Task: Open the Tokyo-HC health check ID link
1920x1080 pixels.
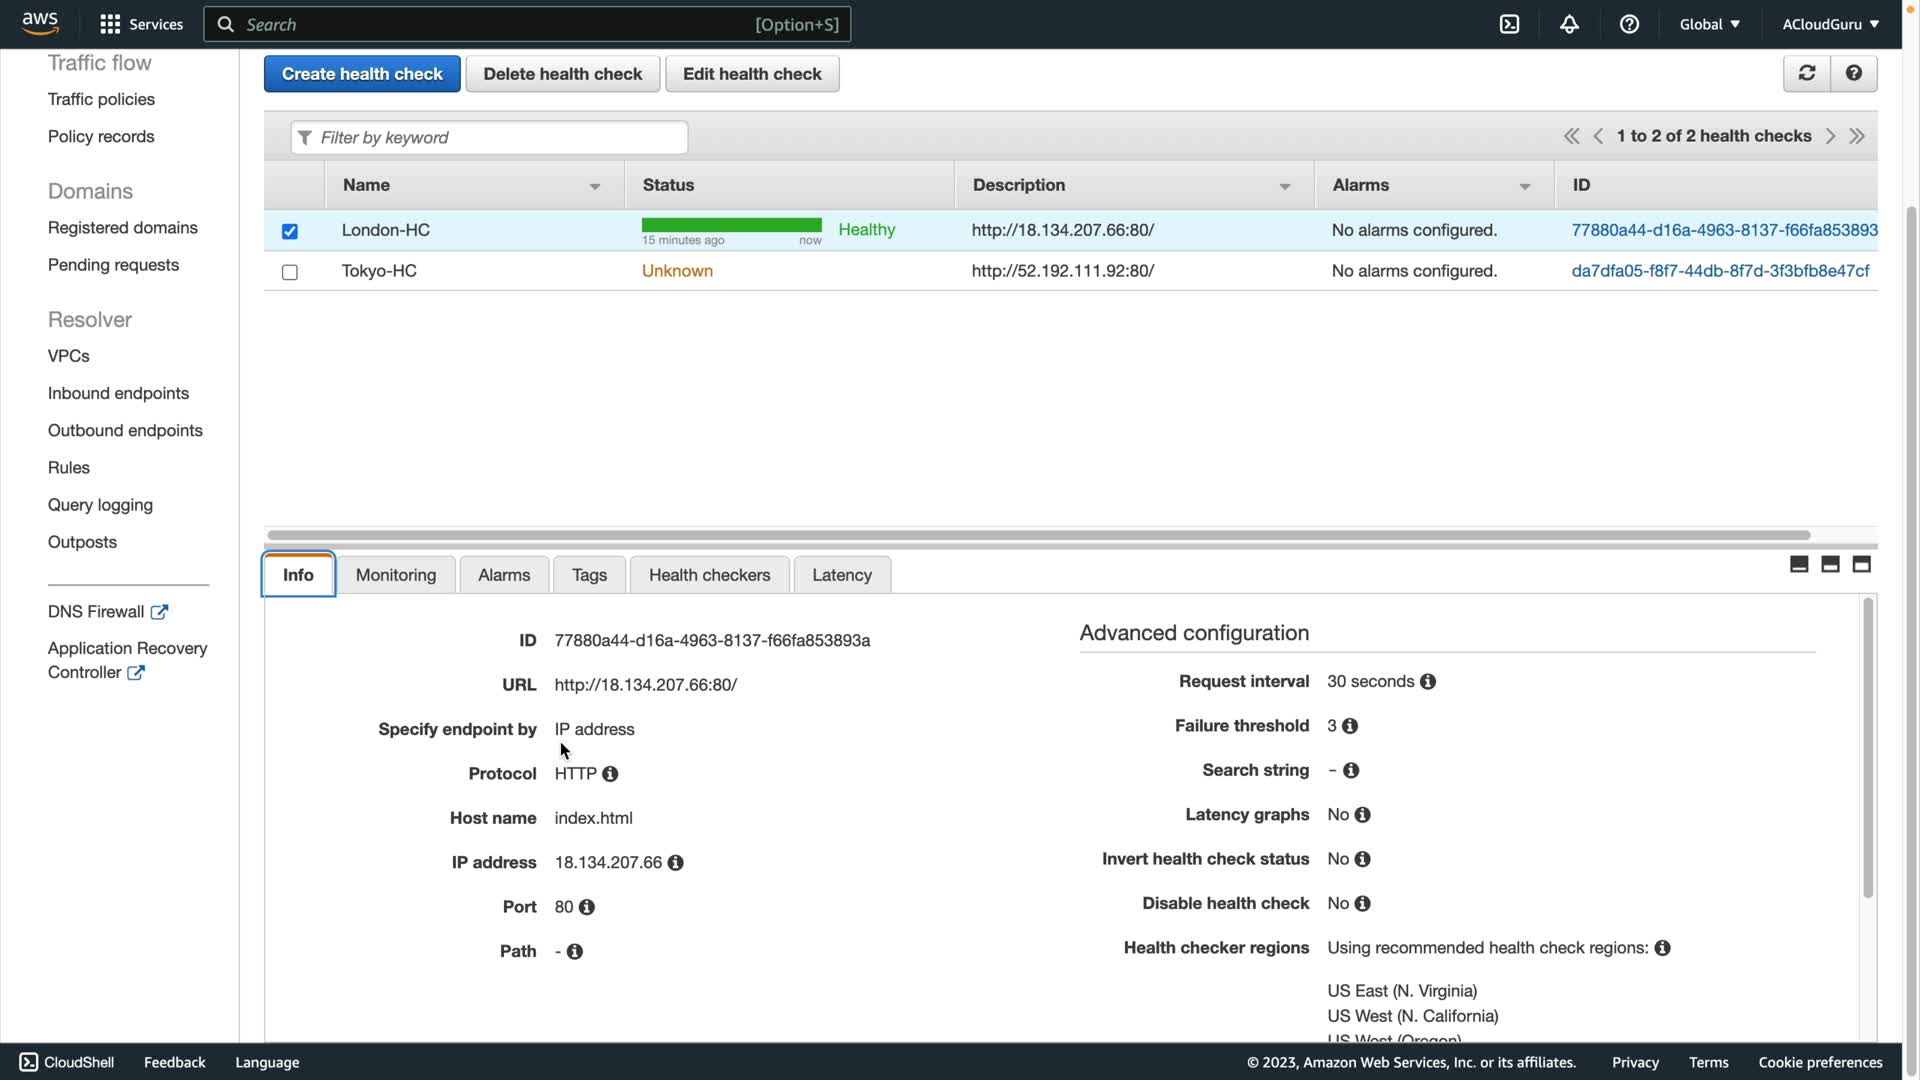Action: [x=1719, y=271]
